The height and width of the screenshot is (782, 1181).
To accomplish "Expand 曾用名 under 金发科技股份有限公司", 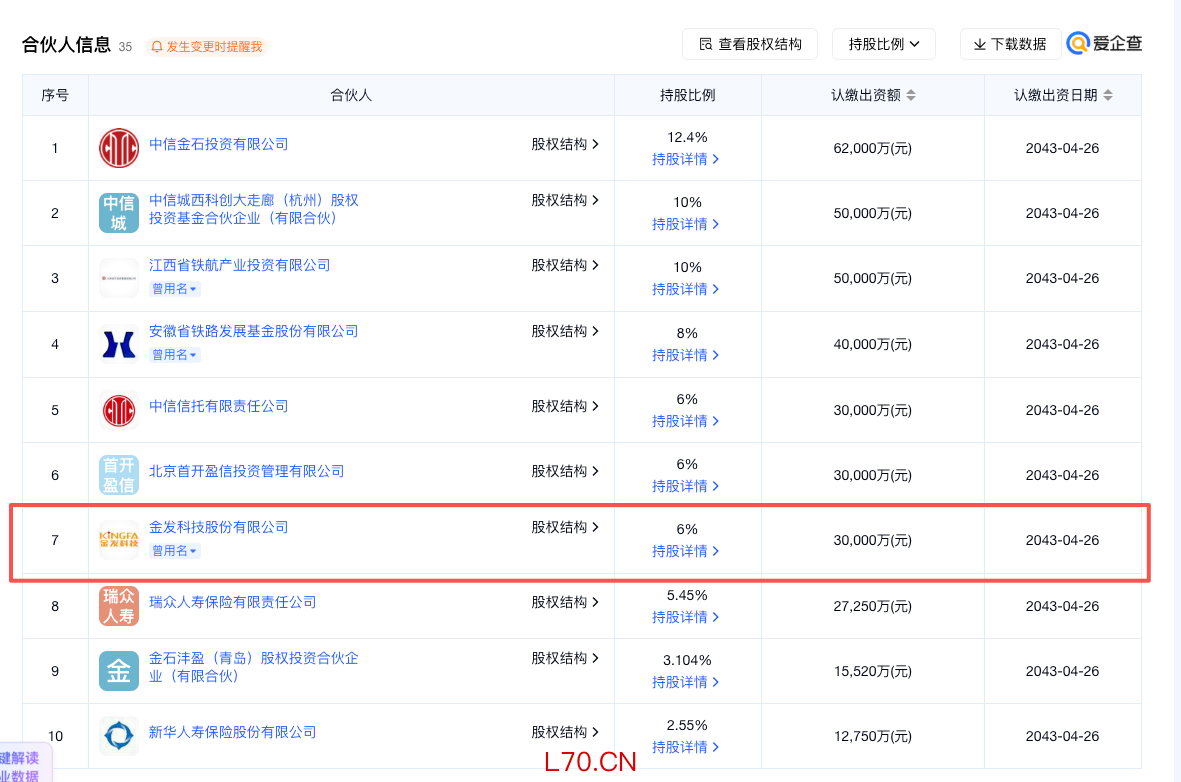I will pyautogui.click(x=175, y=551).
